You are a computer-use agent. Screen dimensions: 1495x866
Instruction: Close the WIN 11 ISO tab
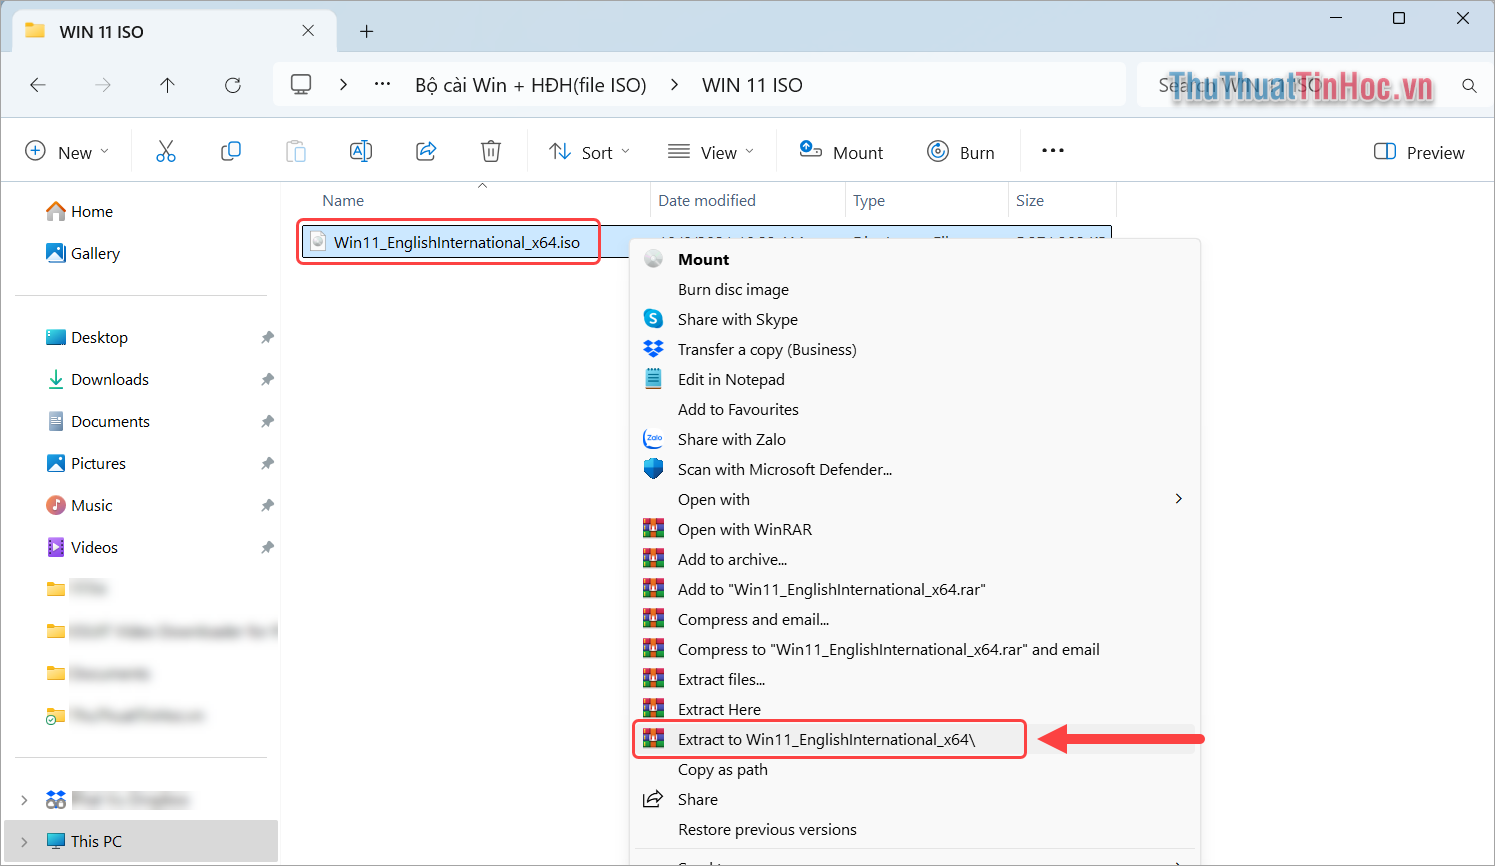tap(308, 31)
